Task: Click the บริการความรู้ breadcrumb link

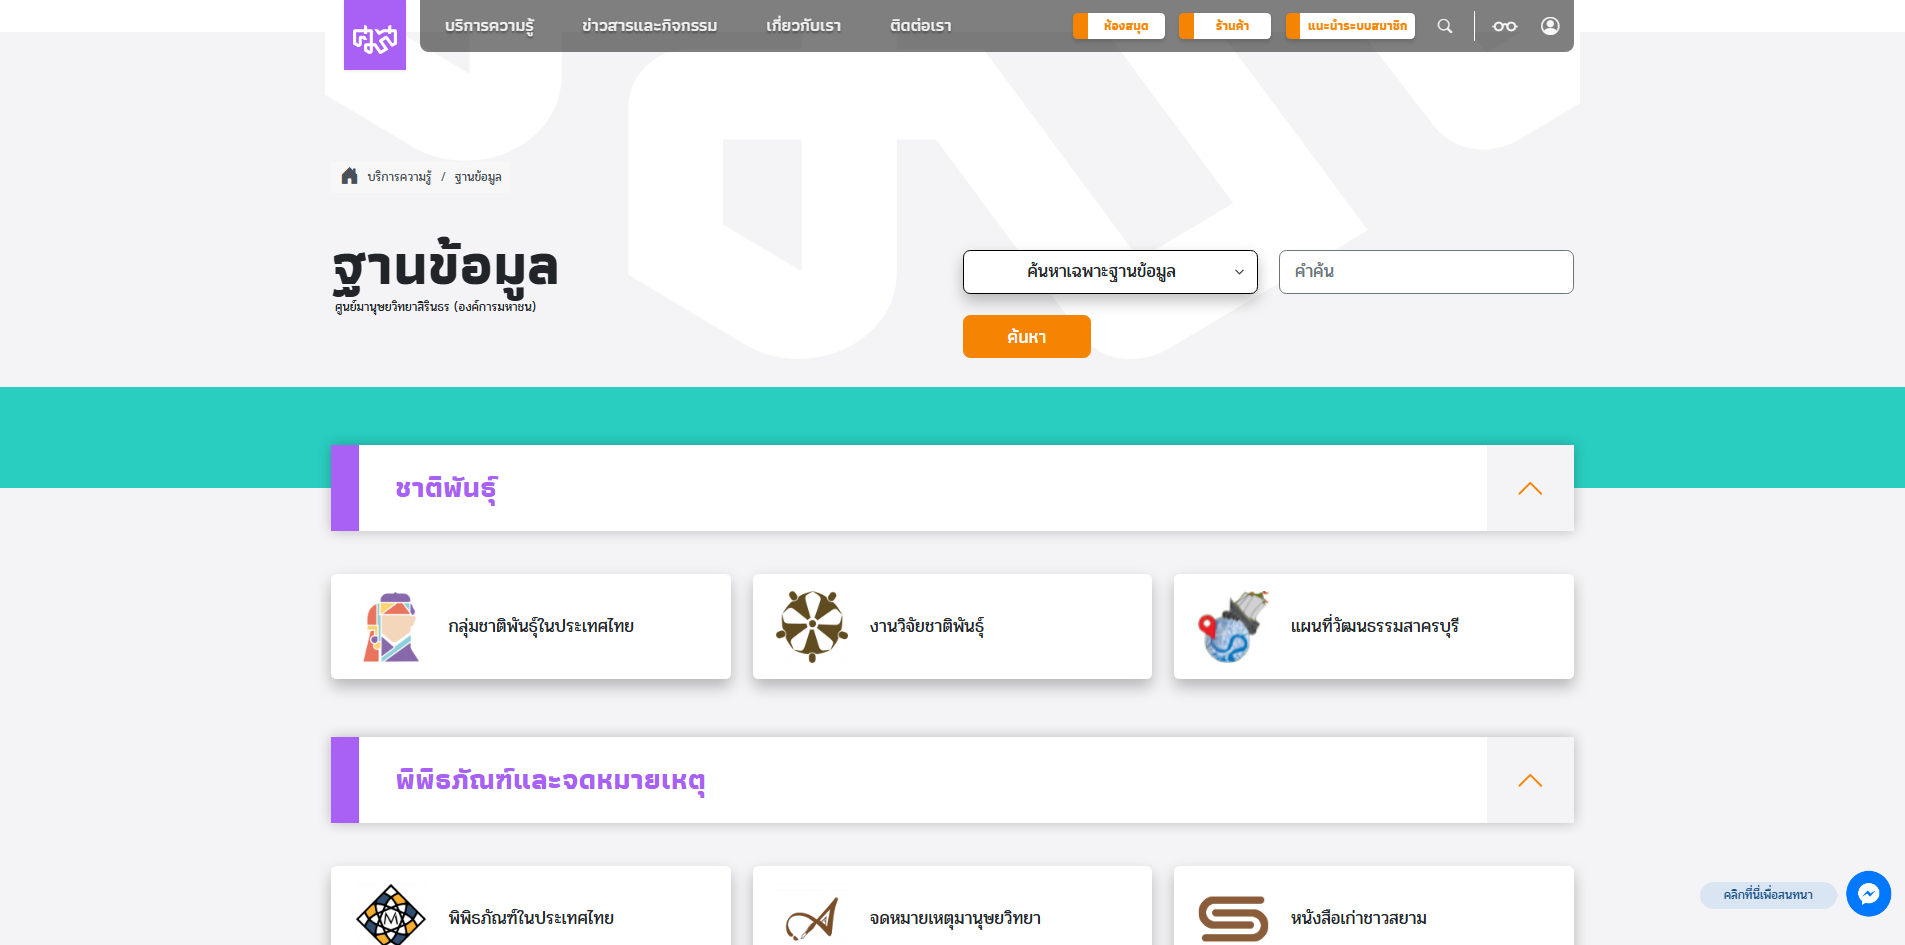Action: (399, 177)
